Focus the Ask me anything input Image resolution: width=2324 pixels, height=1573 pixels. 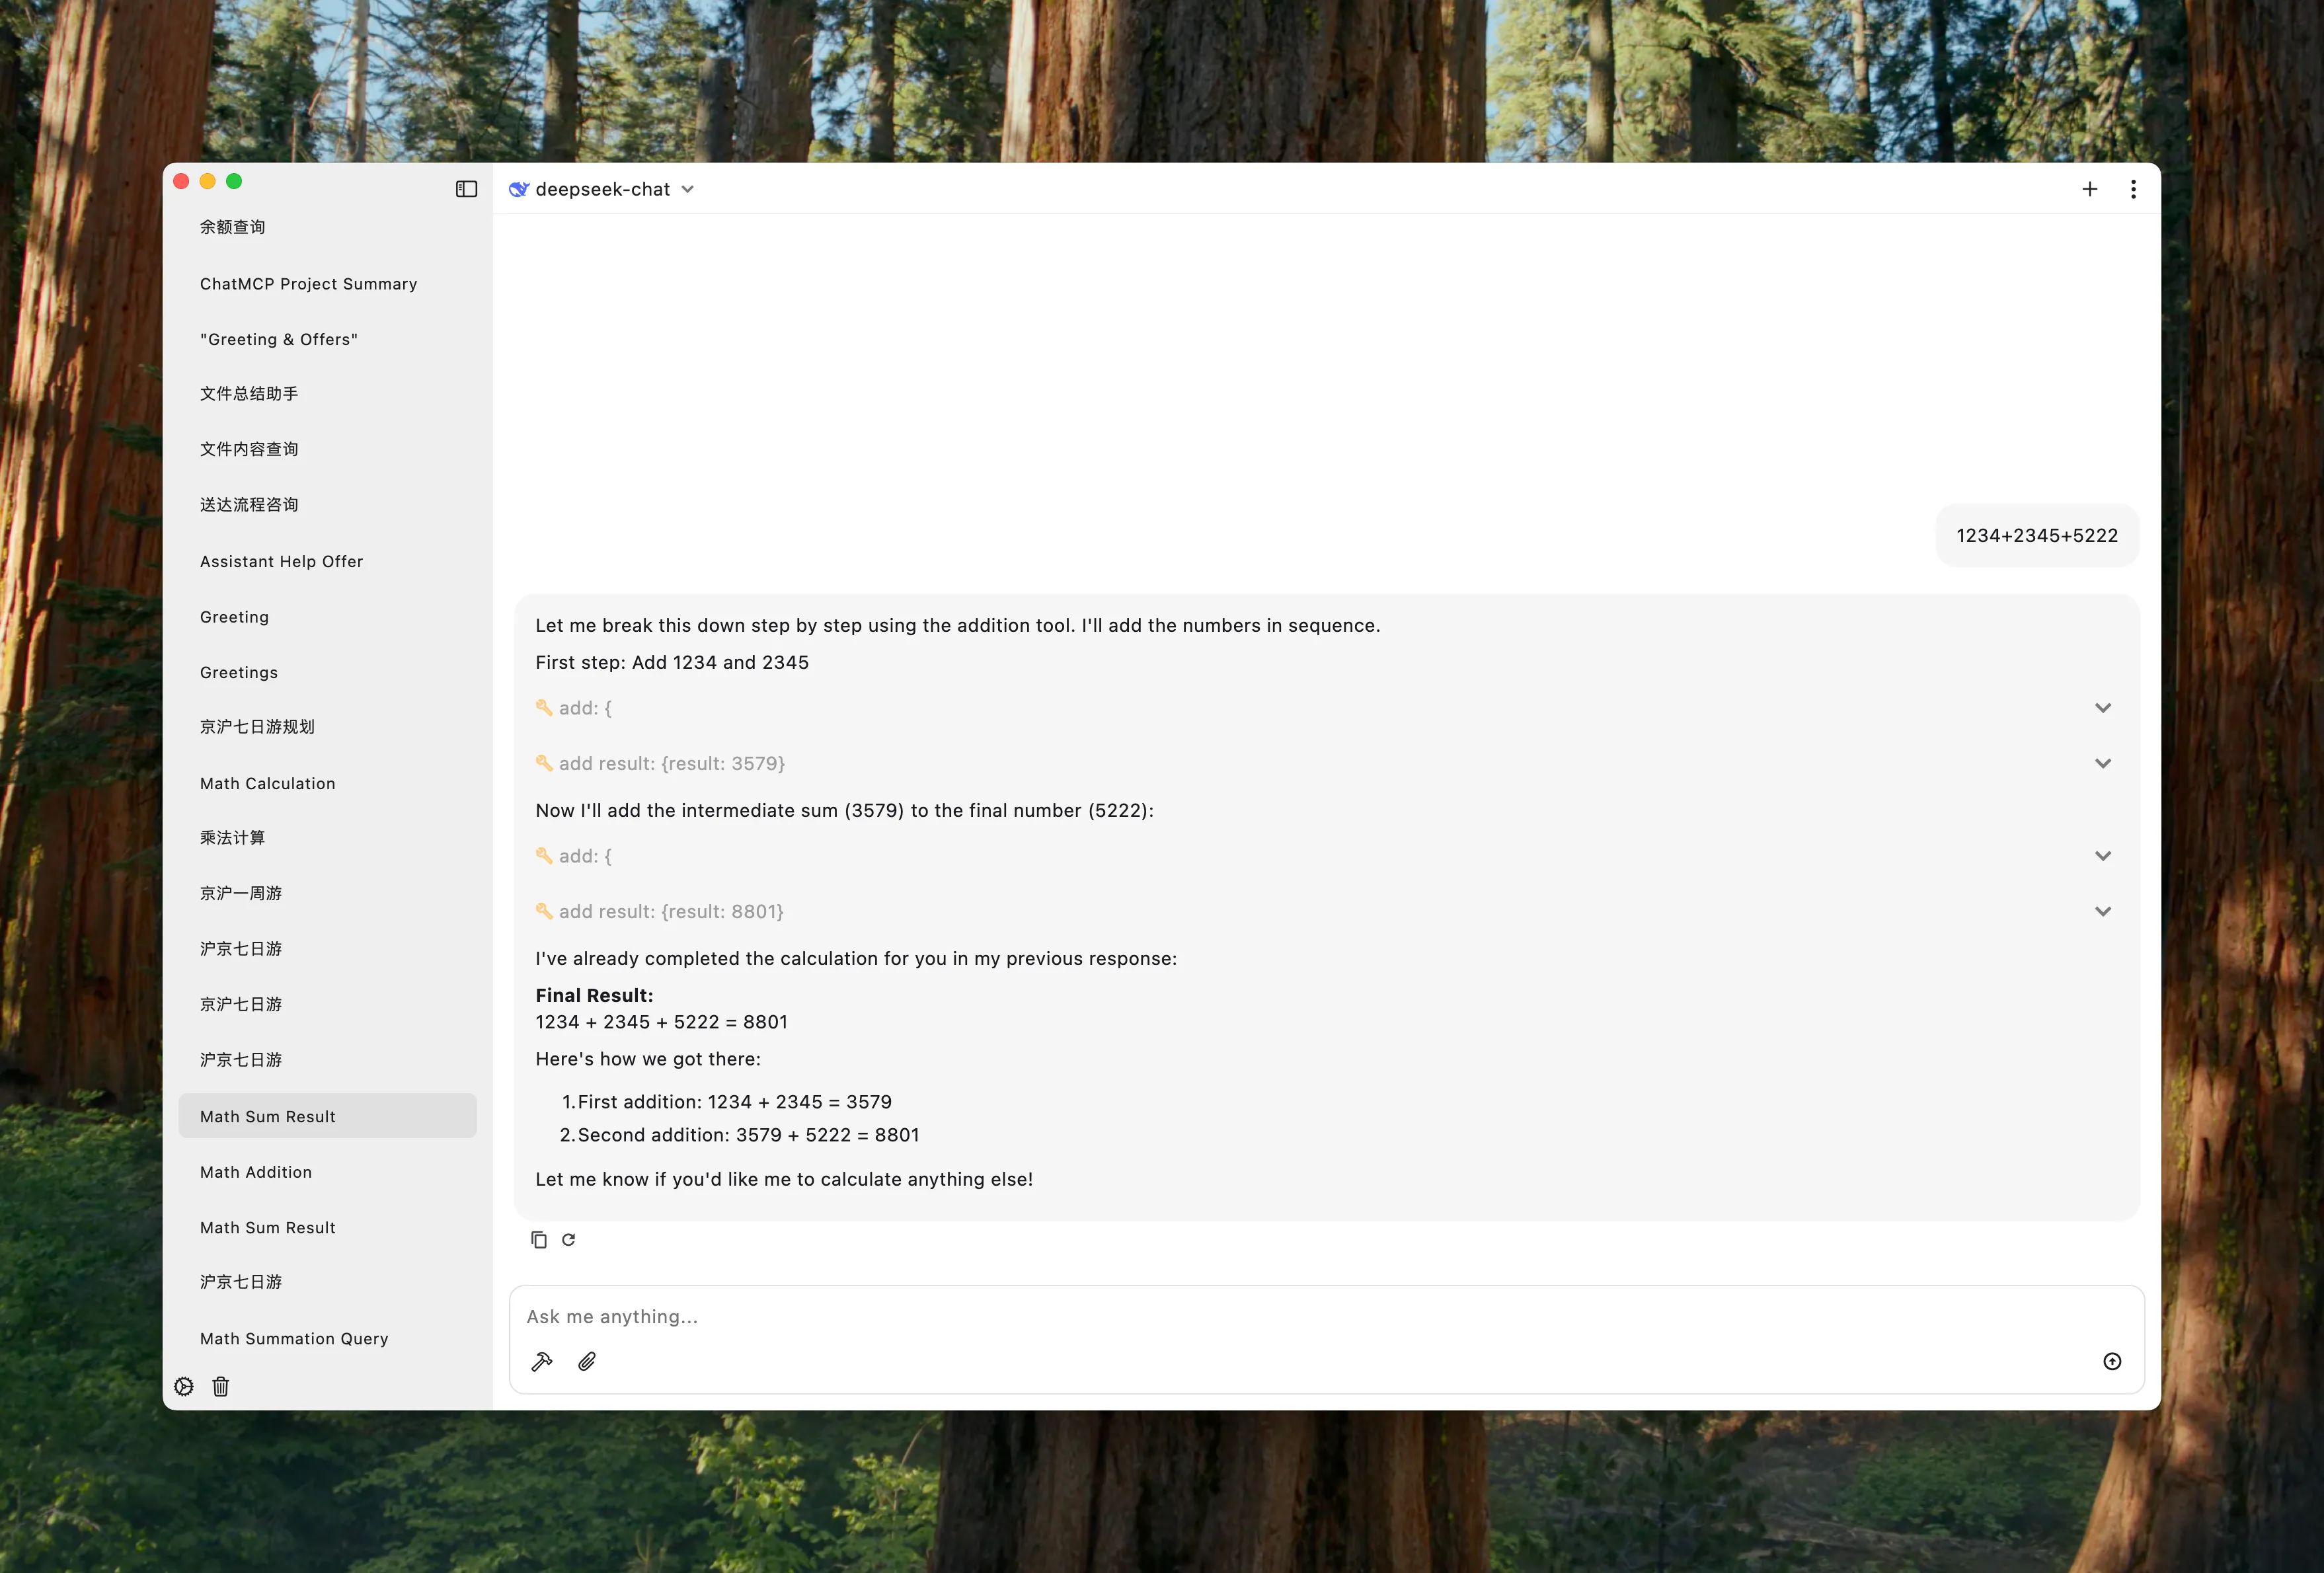(x=1300, y=1316)
